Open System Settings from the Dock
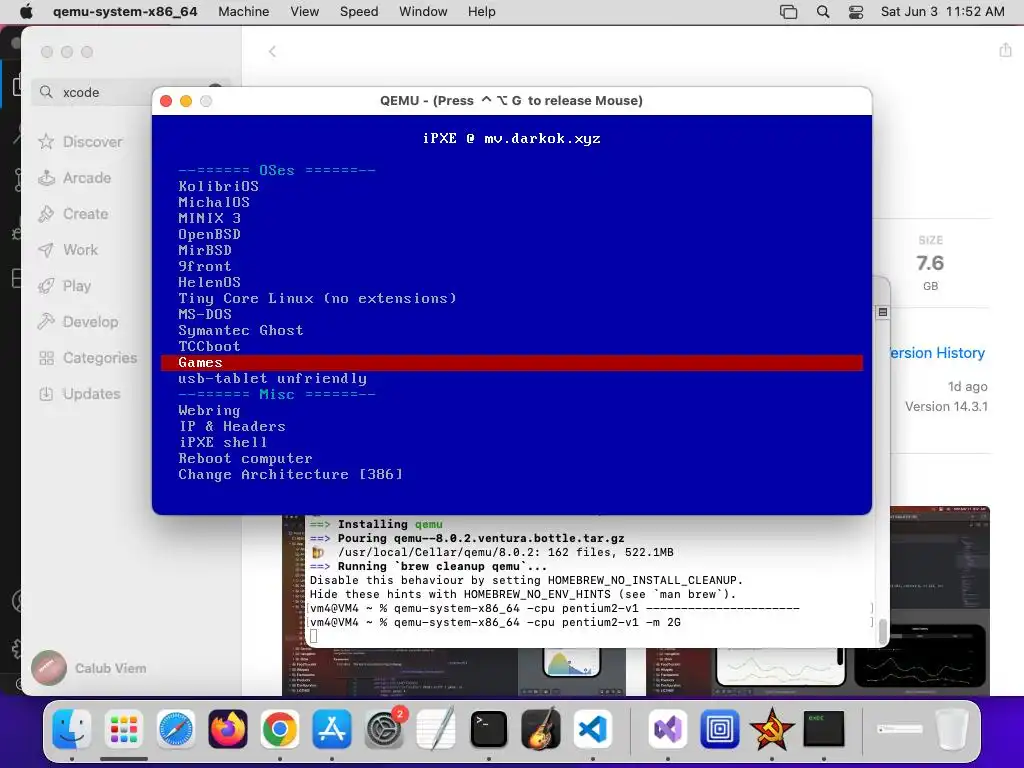 pyautogui.click(x=384, y=729)
